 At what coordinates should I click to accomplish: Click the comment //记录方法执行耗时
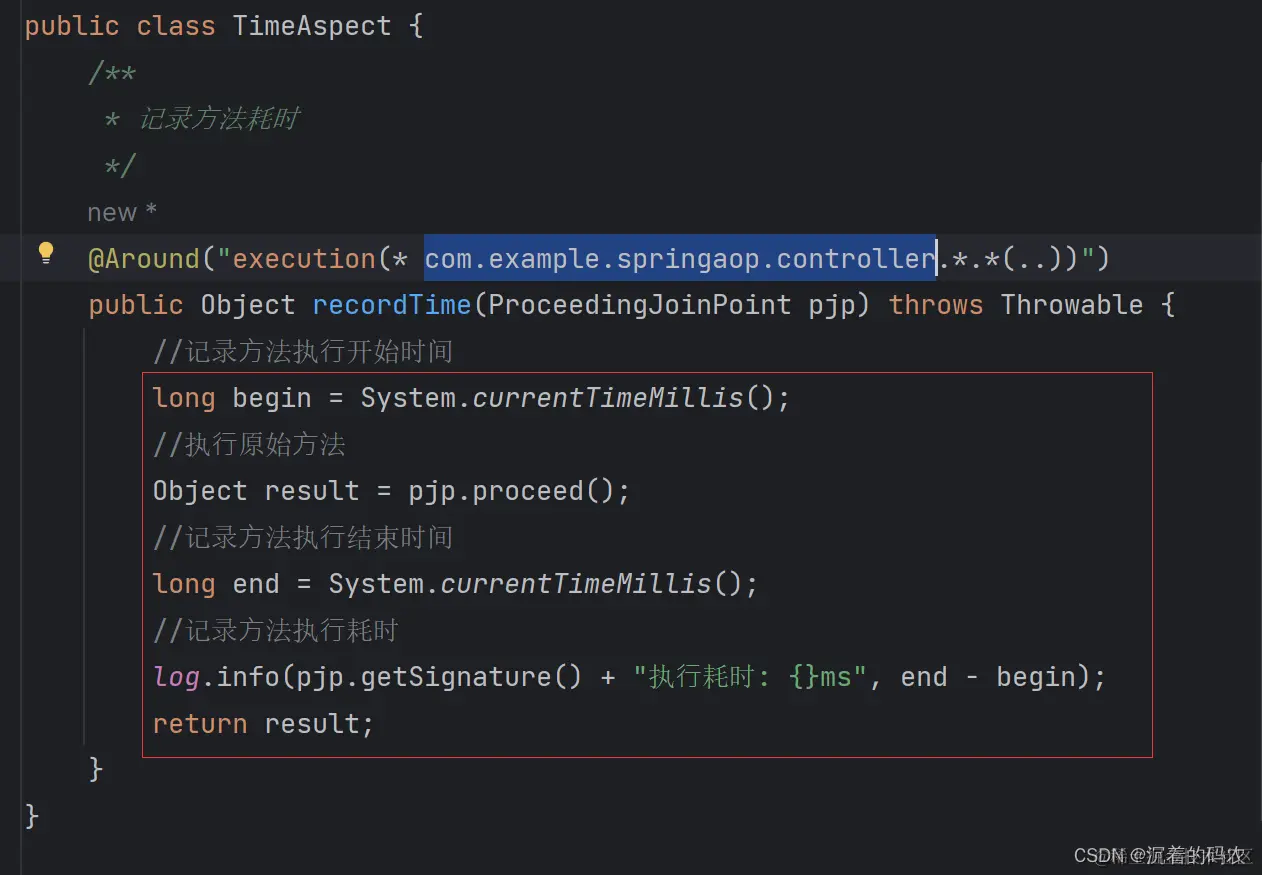click(276, 631)
